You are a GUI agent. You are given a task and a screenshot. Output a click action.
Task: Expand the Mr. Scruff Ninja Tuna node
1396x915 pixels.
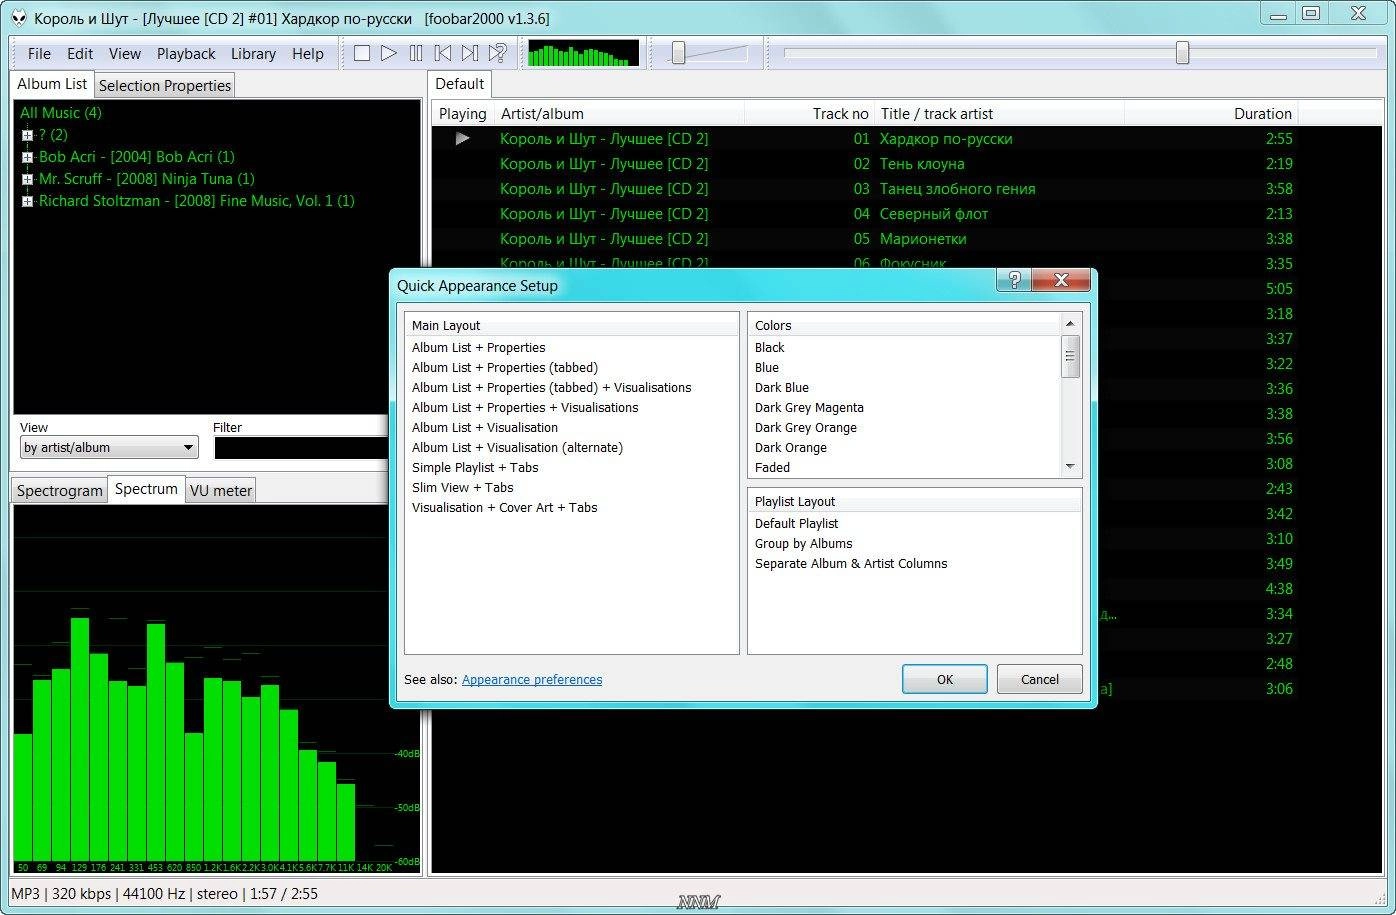(x=28, y=179)
